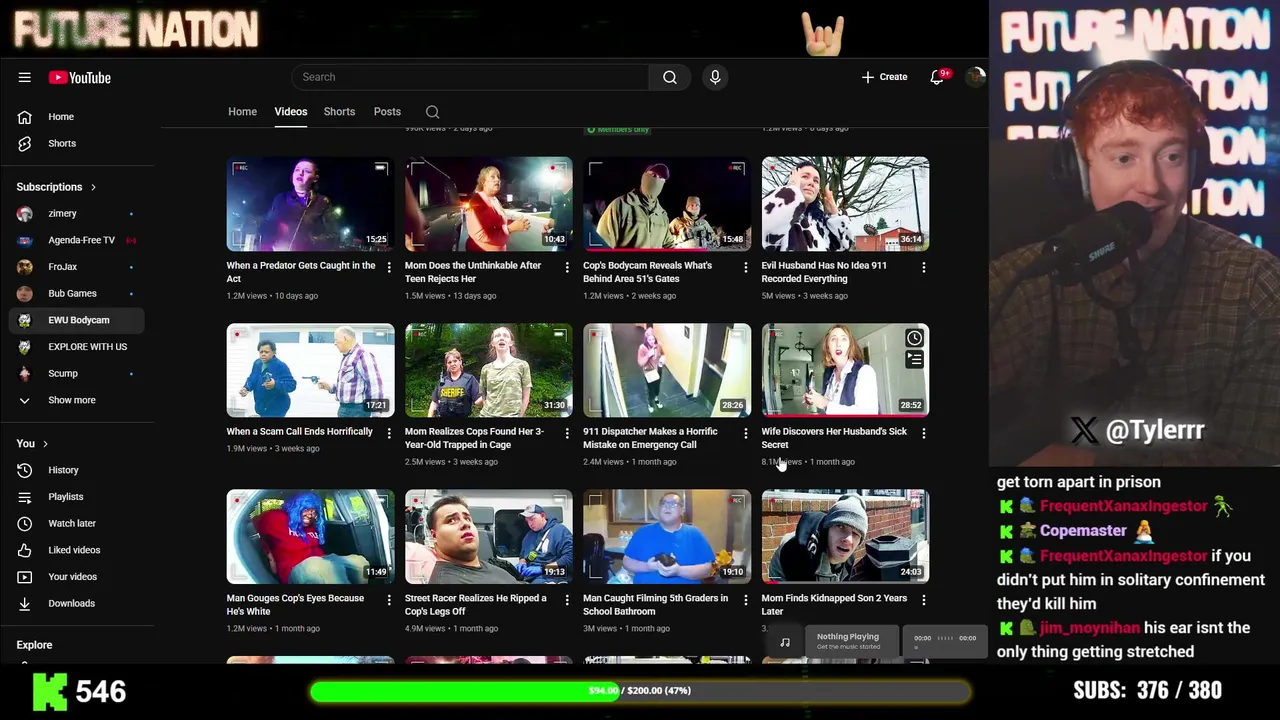Switch to the channel Home tab

242,112
